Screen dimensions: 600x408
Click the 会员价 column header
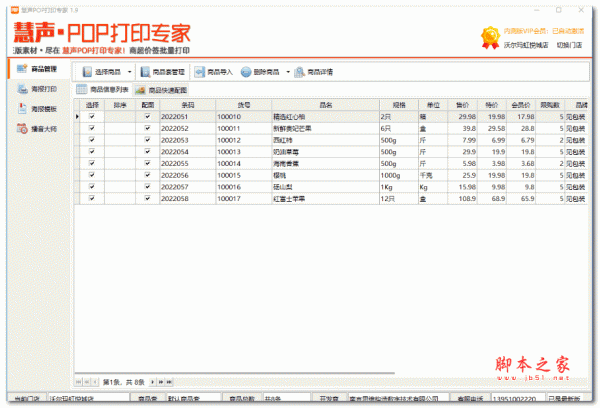tap(521, 105)
